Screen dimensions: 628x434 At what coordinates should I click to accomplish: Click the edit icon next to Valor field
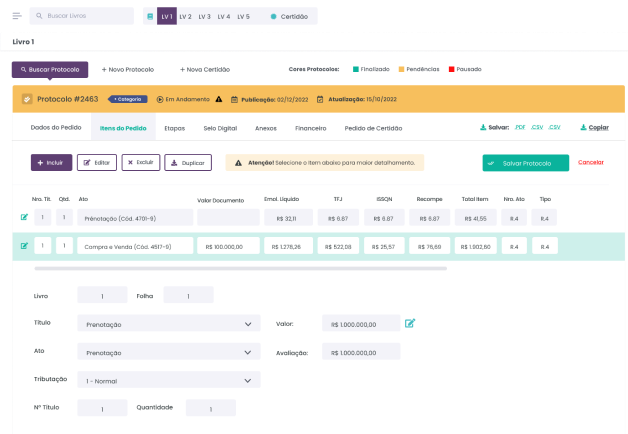pyautogui.click(x=410, y=323)
